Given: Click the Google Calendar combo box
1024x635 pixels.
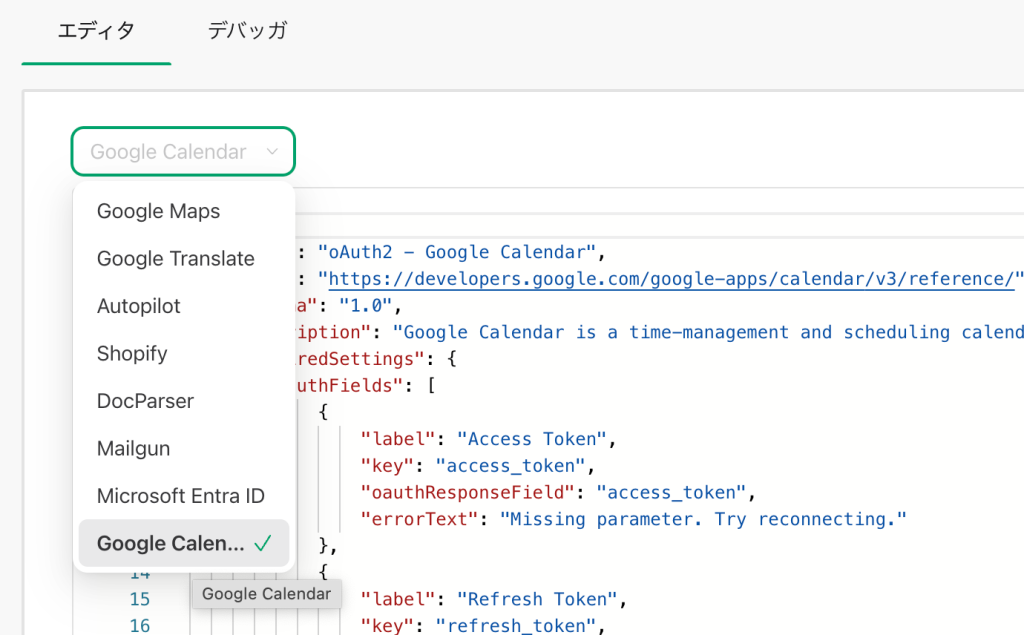Looking at the screenshot, I should pyautogui.click(x=183, y=152).
